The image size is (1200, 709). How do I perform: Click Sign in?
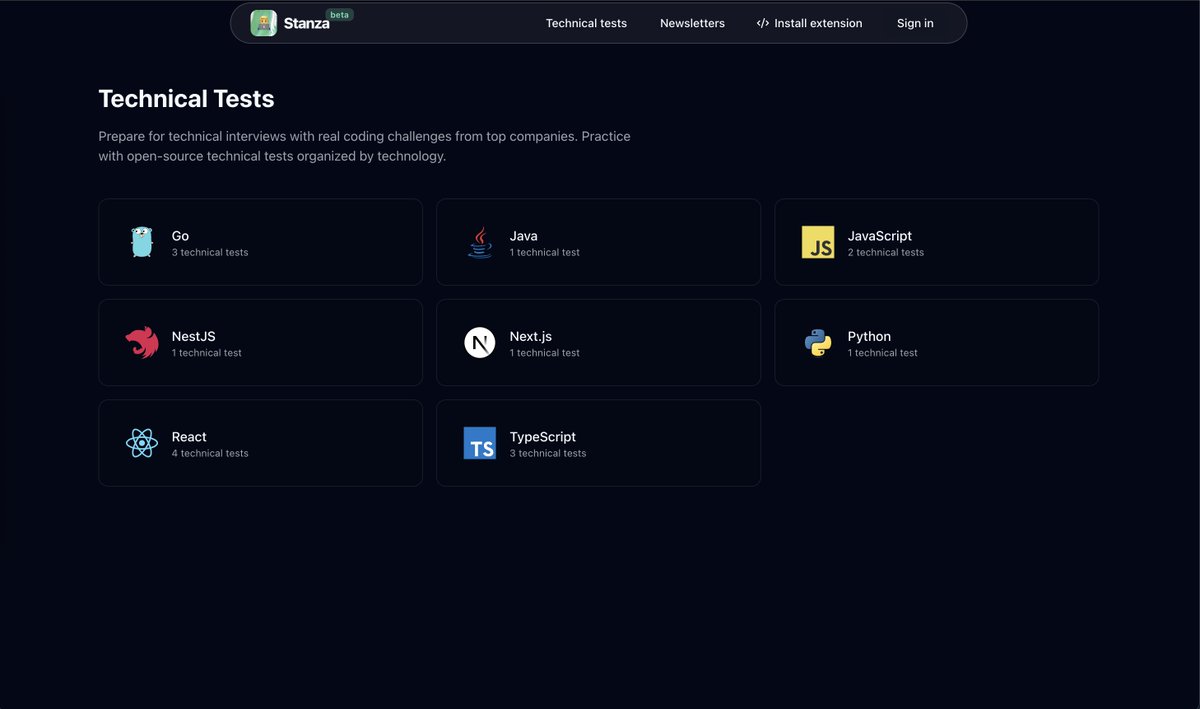pyautogui.click(x=915, y=23)
